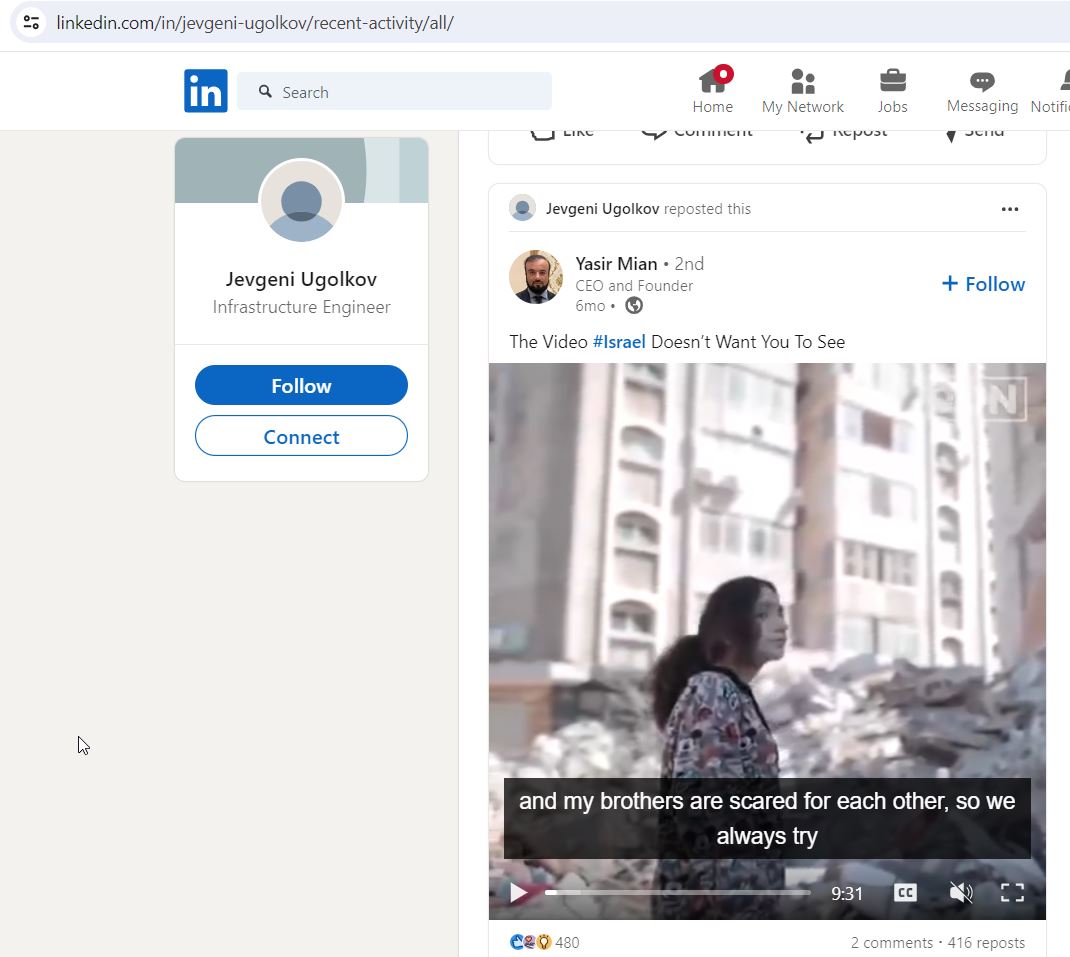
Task: Toggle closed captions with CC button
Action: pyautogui.click(x=905, y=893)
